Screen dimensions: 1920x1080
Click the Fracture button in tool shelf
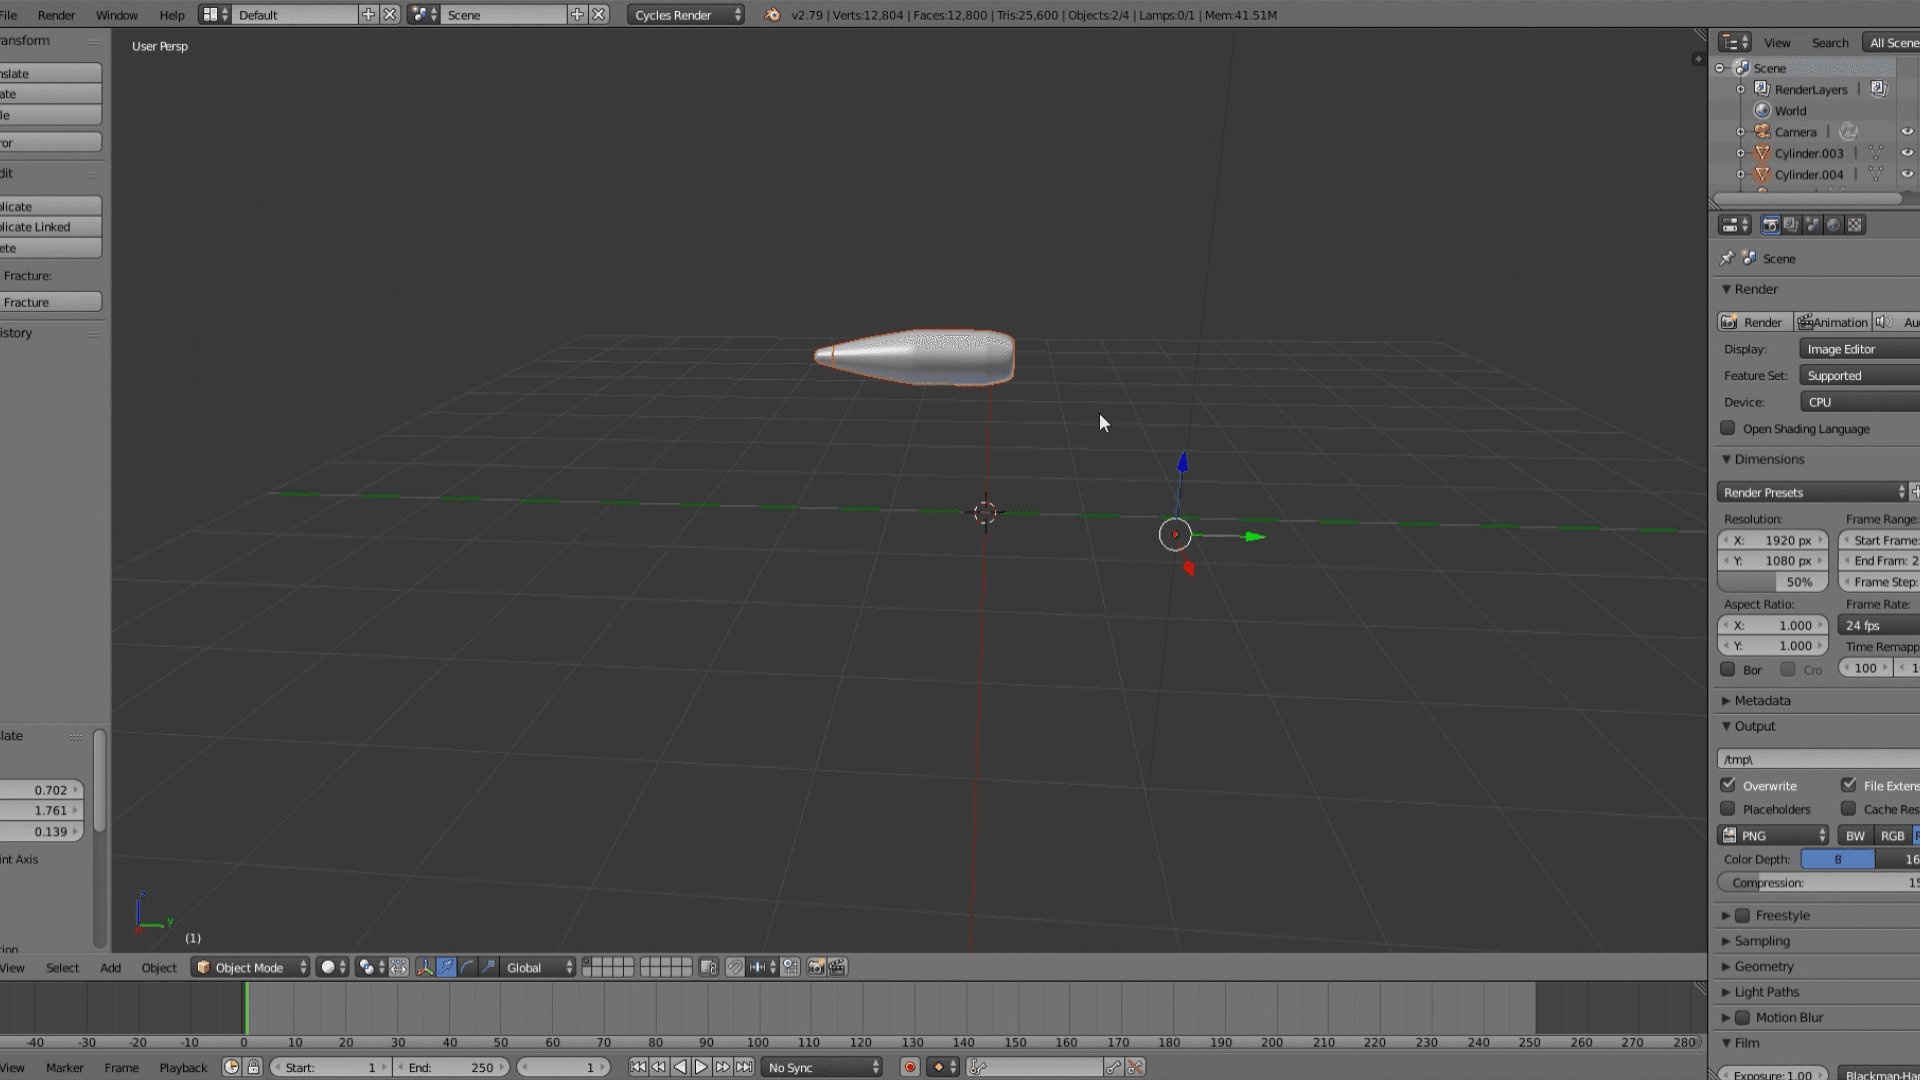(x=50, y=302)
